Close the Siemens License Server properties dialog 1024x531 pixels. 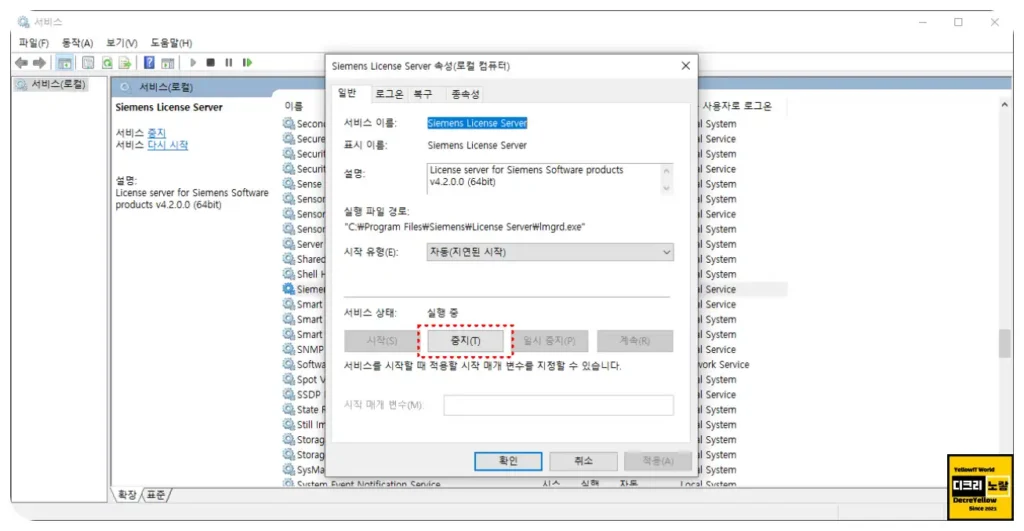(686, 66)
